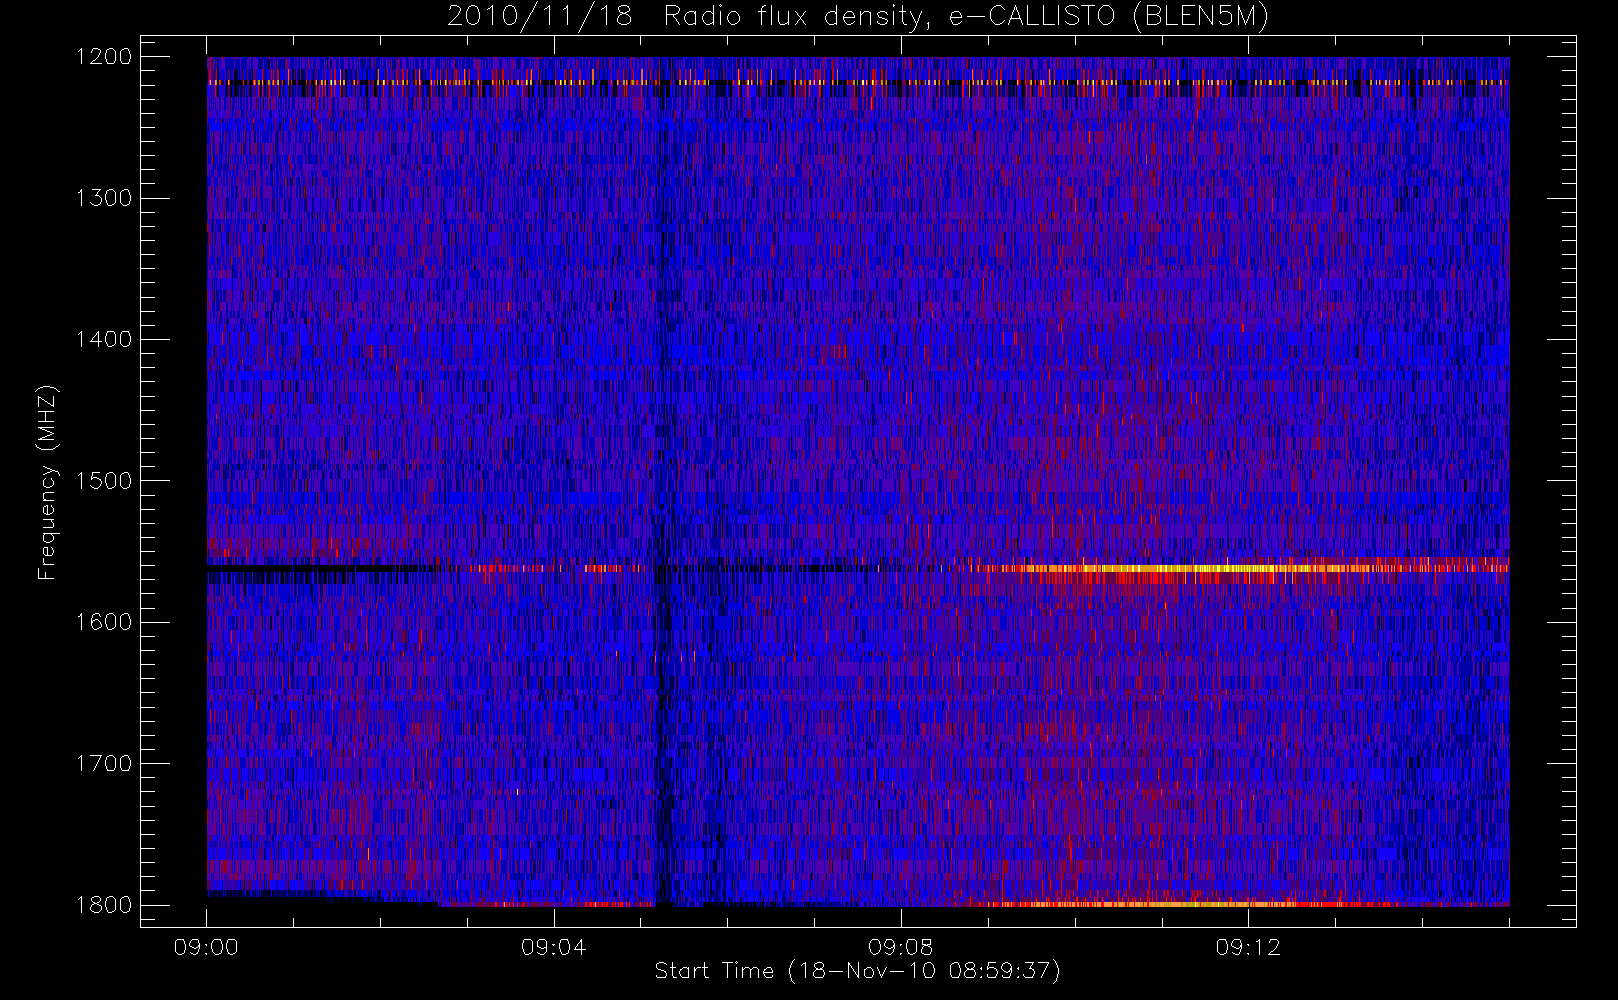Click the 09:12 time axis label

pos(1248,947)
